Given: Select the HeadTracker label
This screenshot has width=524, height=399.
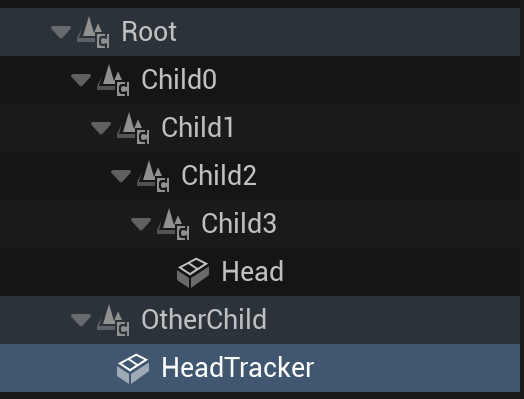Looking at the screenshot, I should (238, 367).
